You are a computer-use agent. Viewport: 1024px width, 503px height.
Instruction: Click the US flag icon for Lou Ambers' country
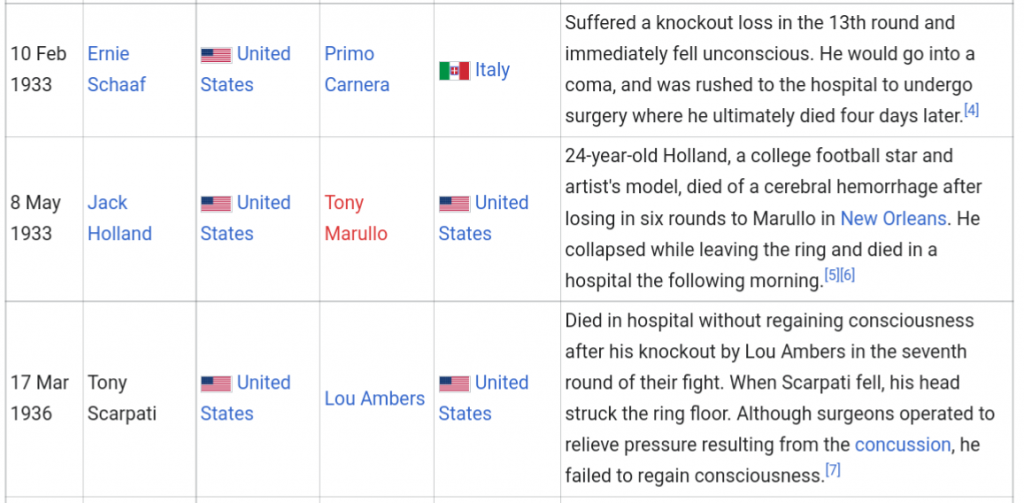click(455, 383)
